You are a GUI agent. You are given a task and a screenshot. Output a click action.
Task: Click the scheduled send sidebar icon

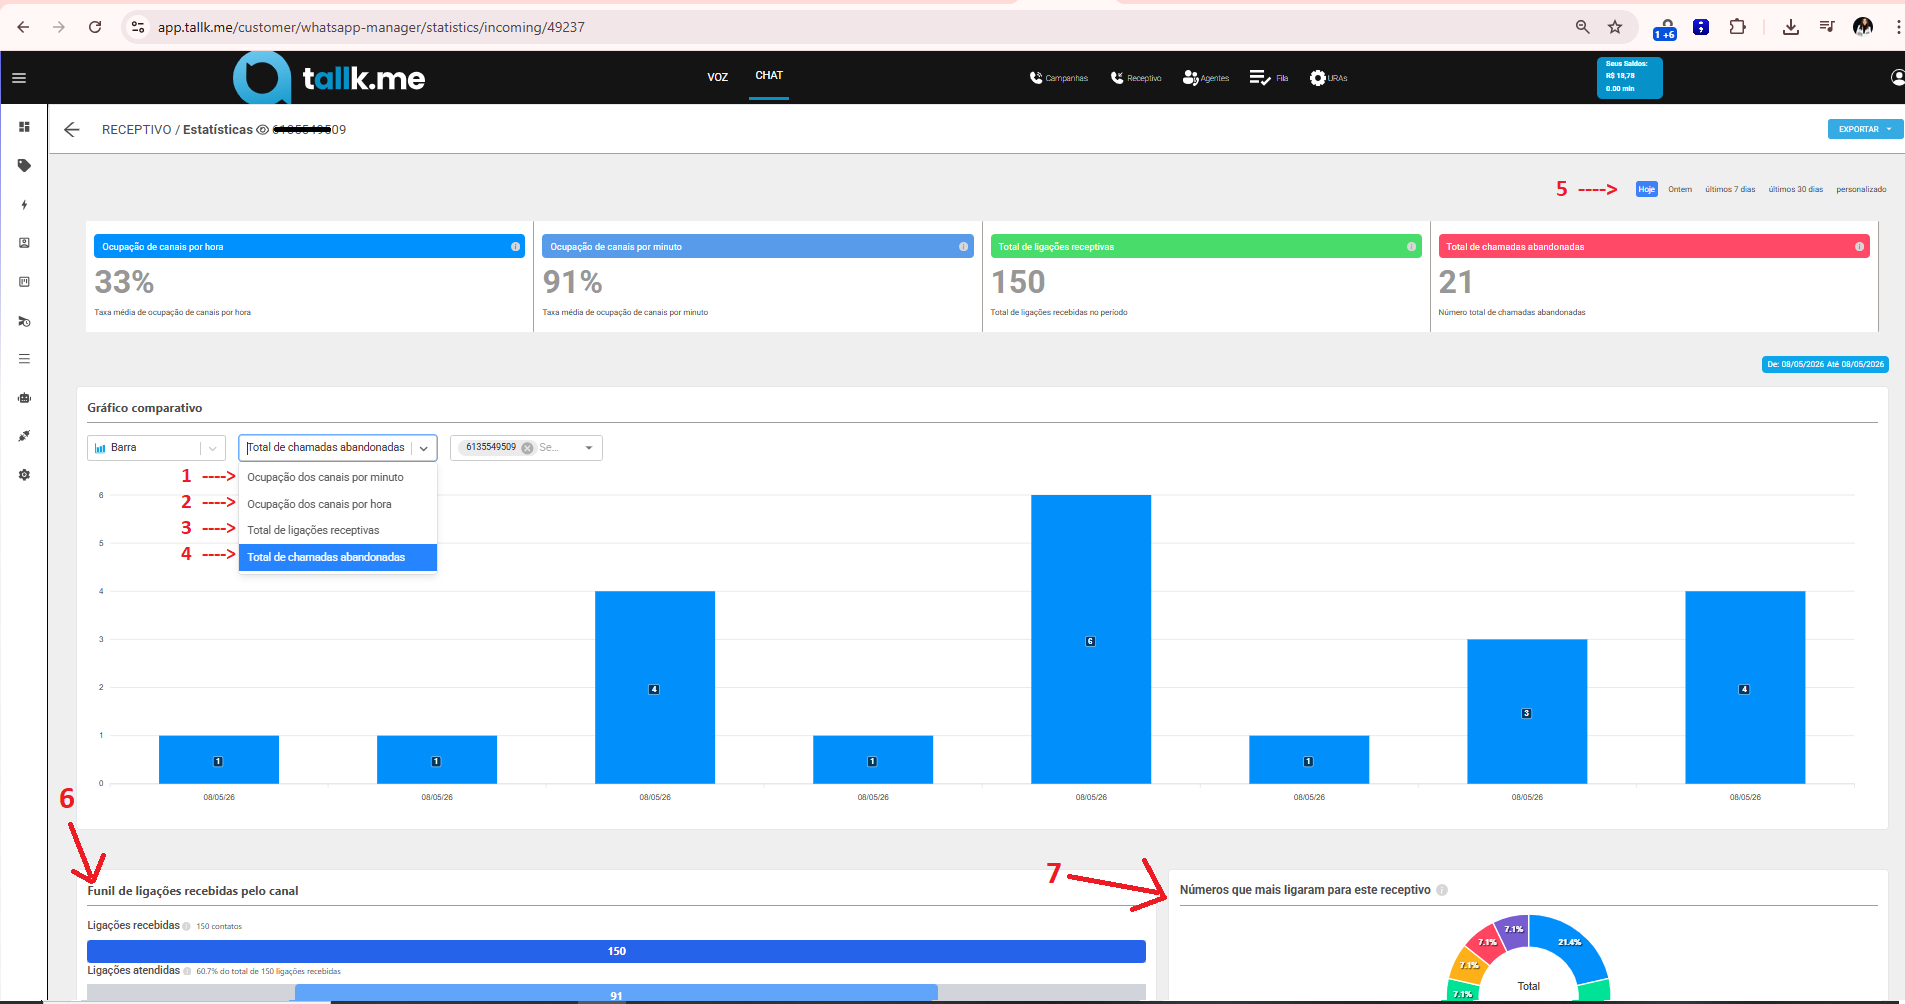pyautogui.click(x=24, y=321)
